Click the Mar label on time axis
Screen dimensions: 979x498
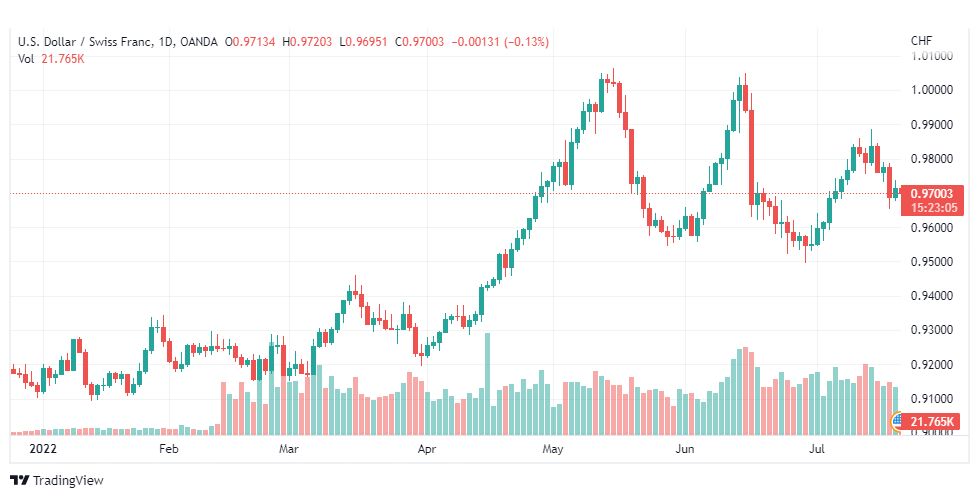pos(289,449)
